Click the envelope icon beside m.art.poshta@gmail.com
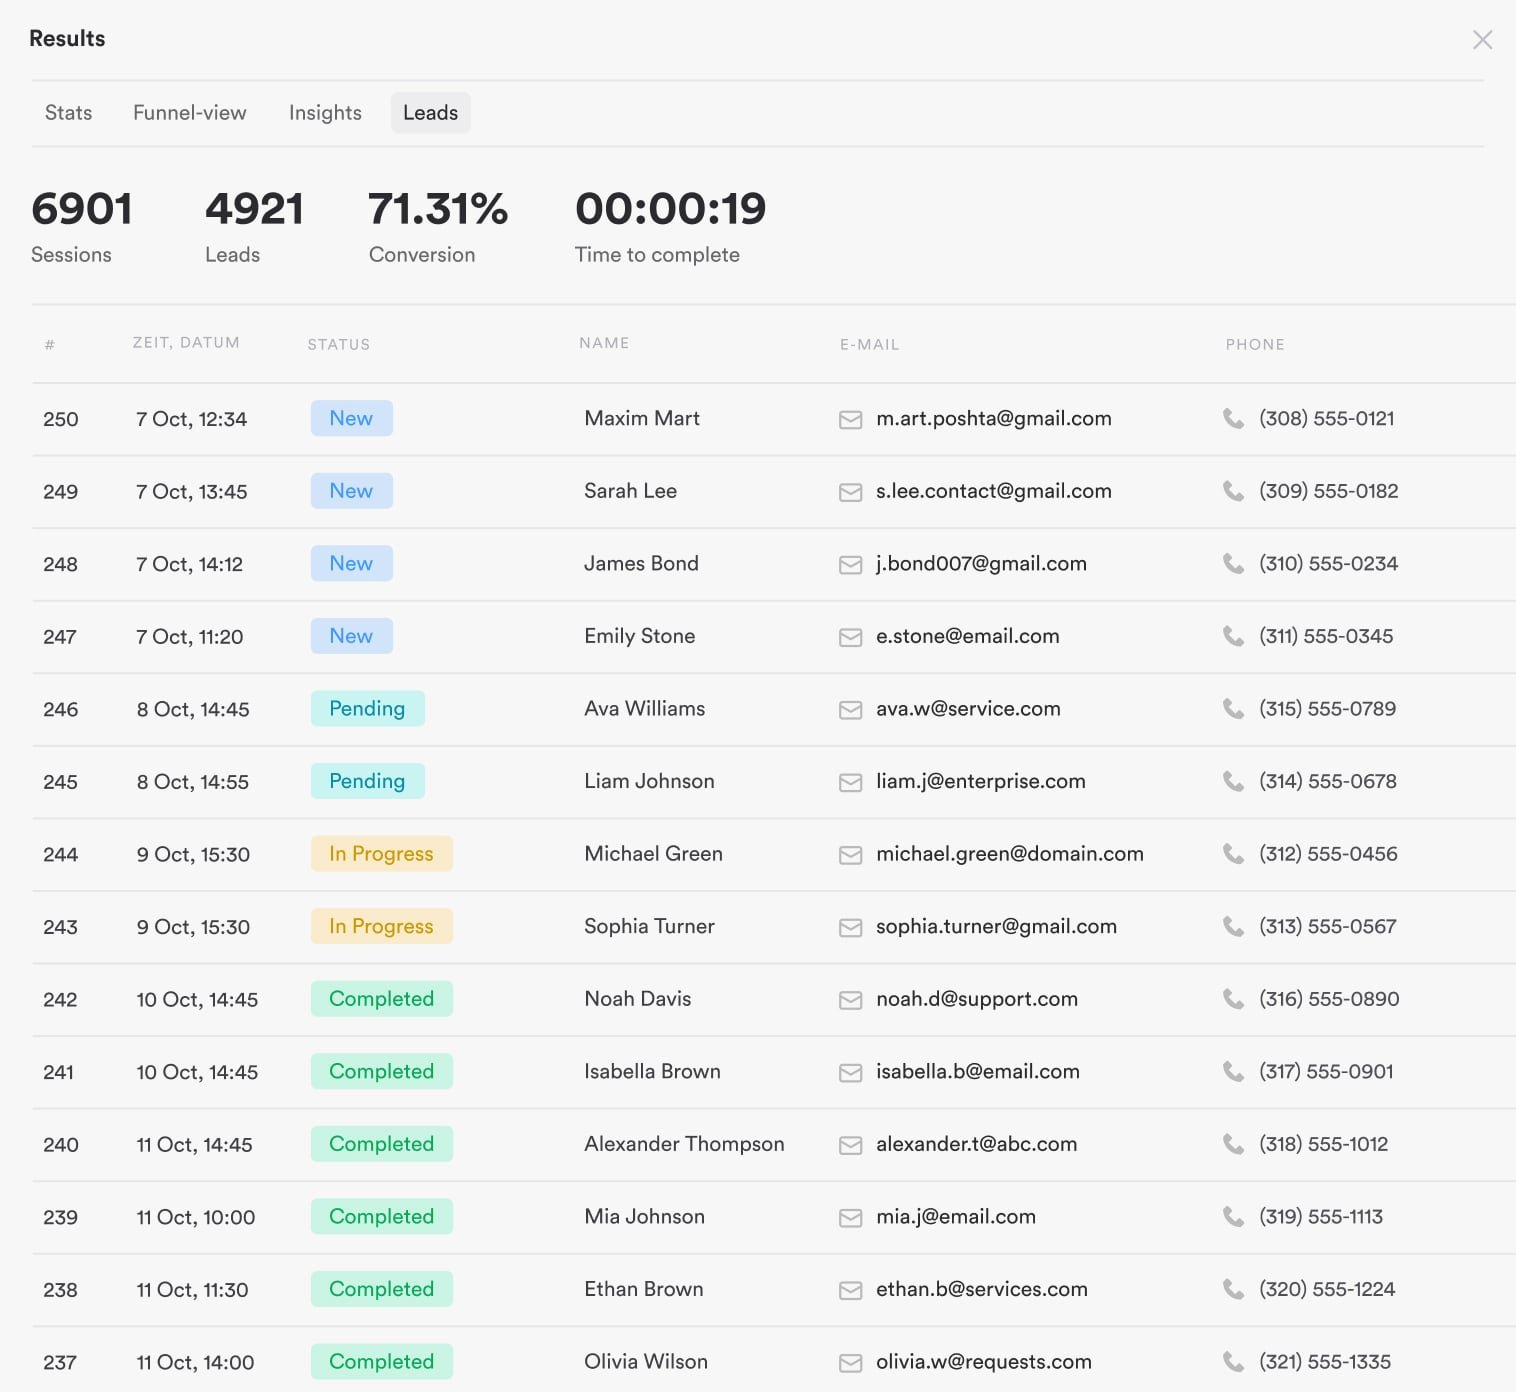This screenshot has width=1516, height=1392. click(x=850, y=420)
